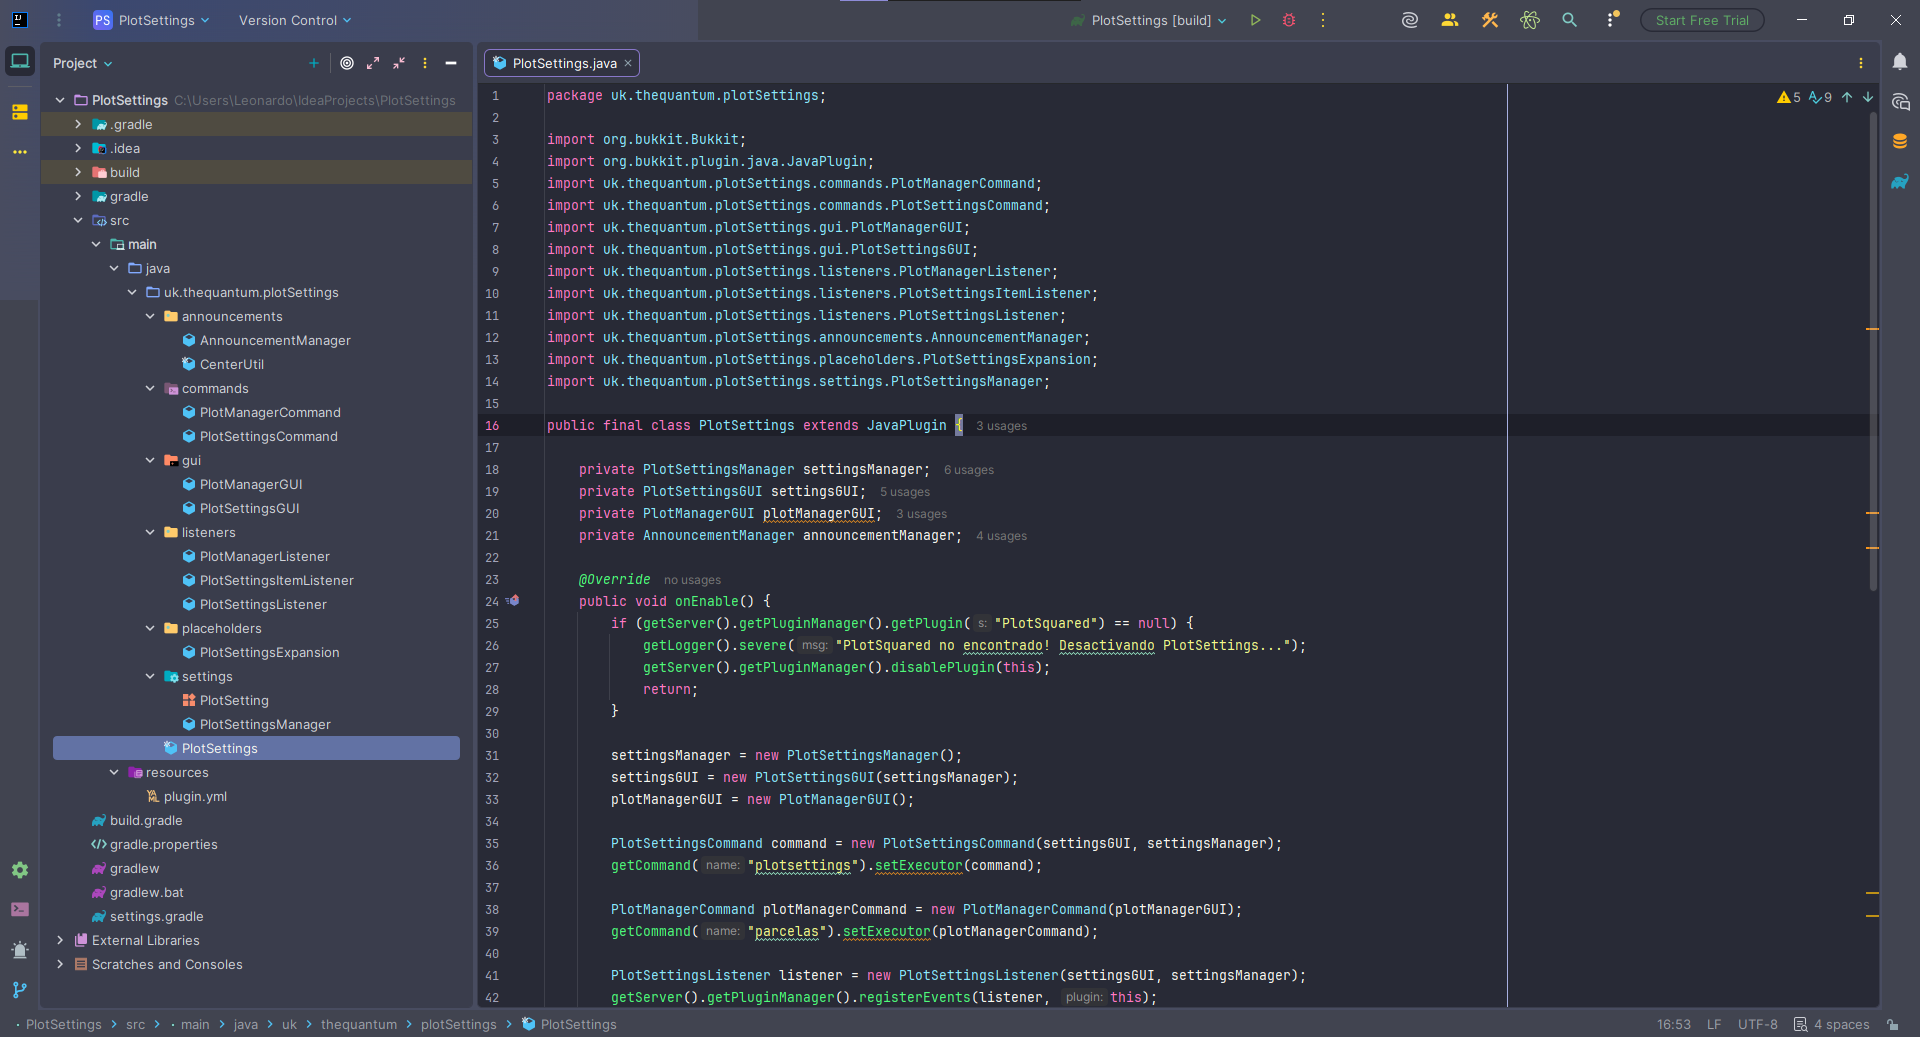The width and height of the screenshot is (1920, 1037).
Task: Jump to next highlighted error arrow
Action: tap(1868, 97)
